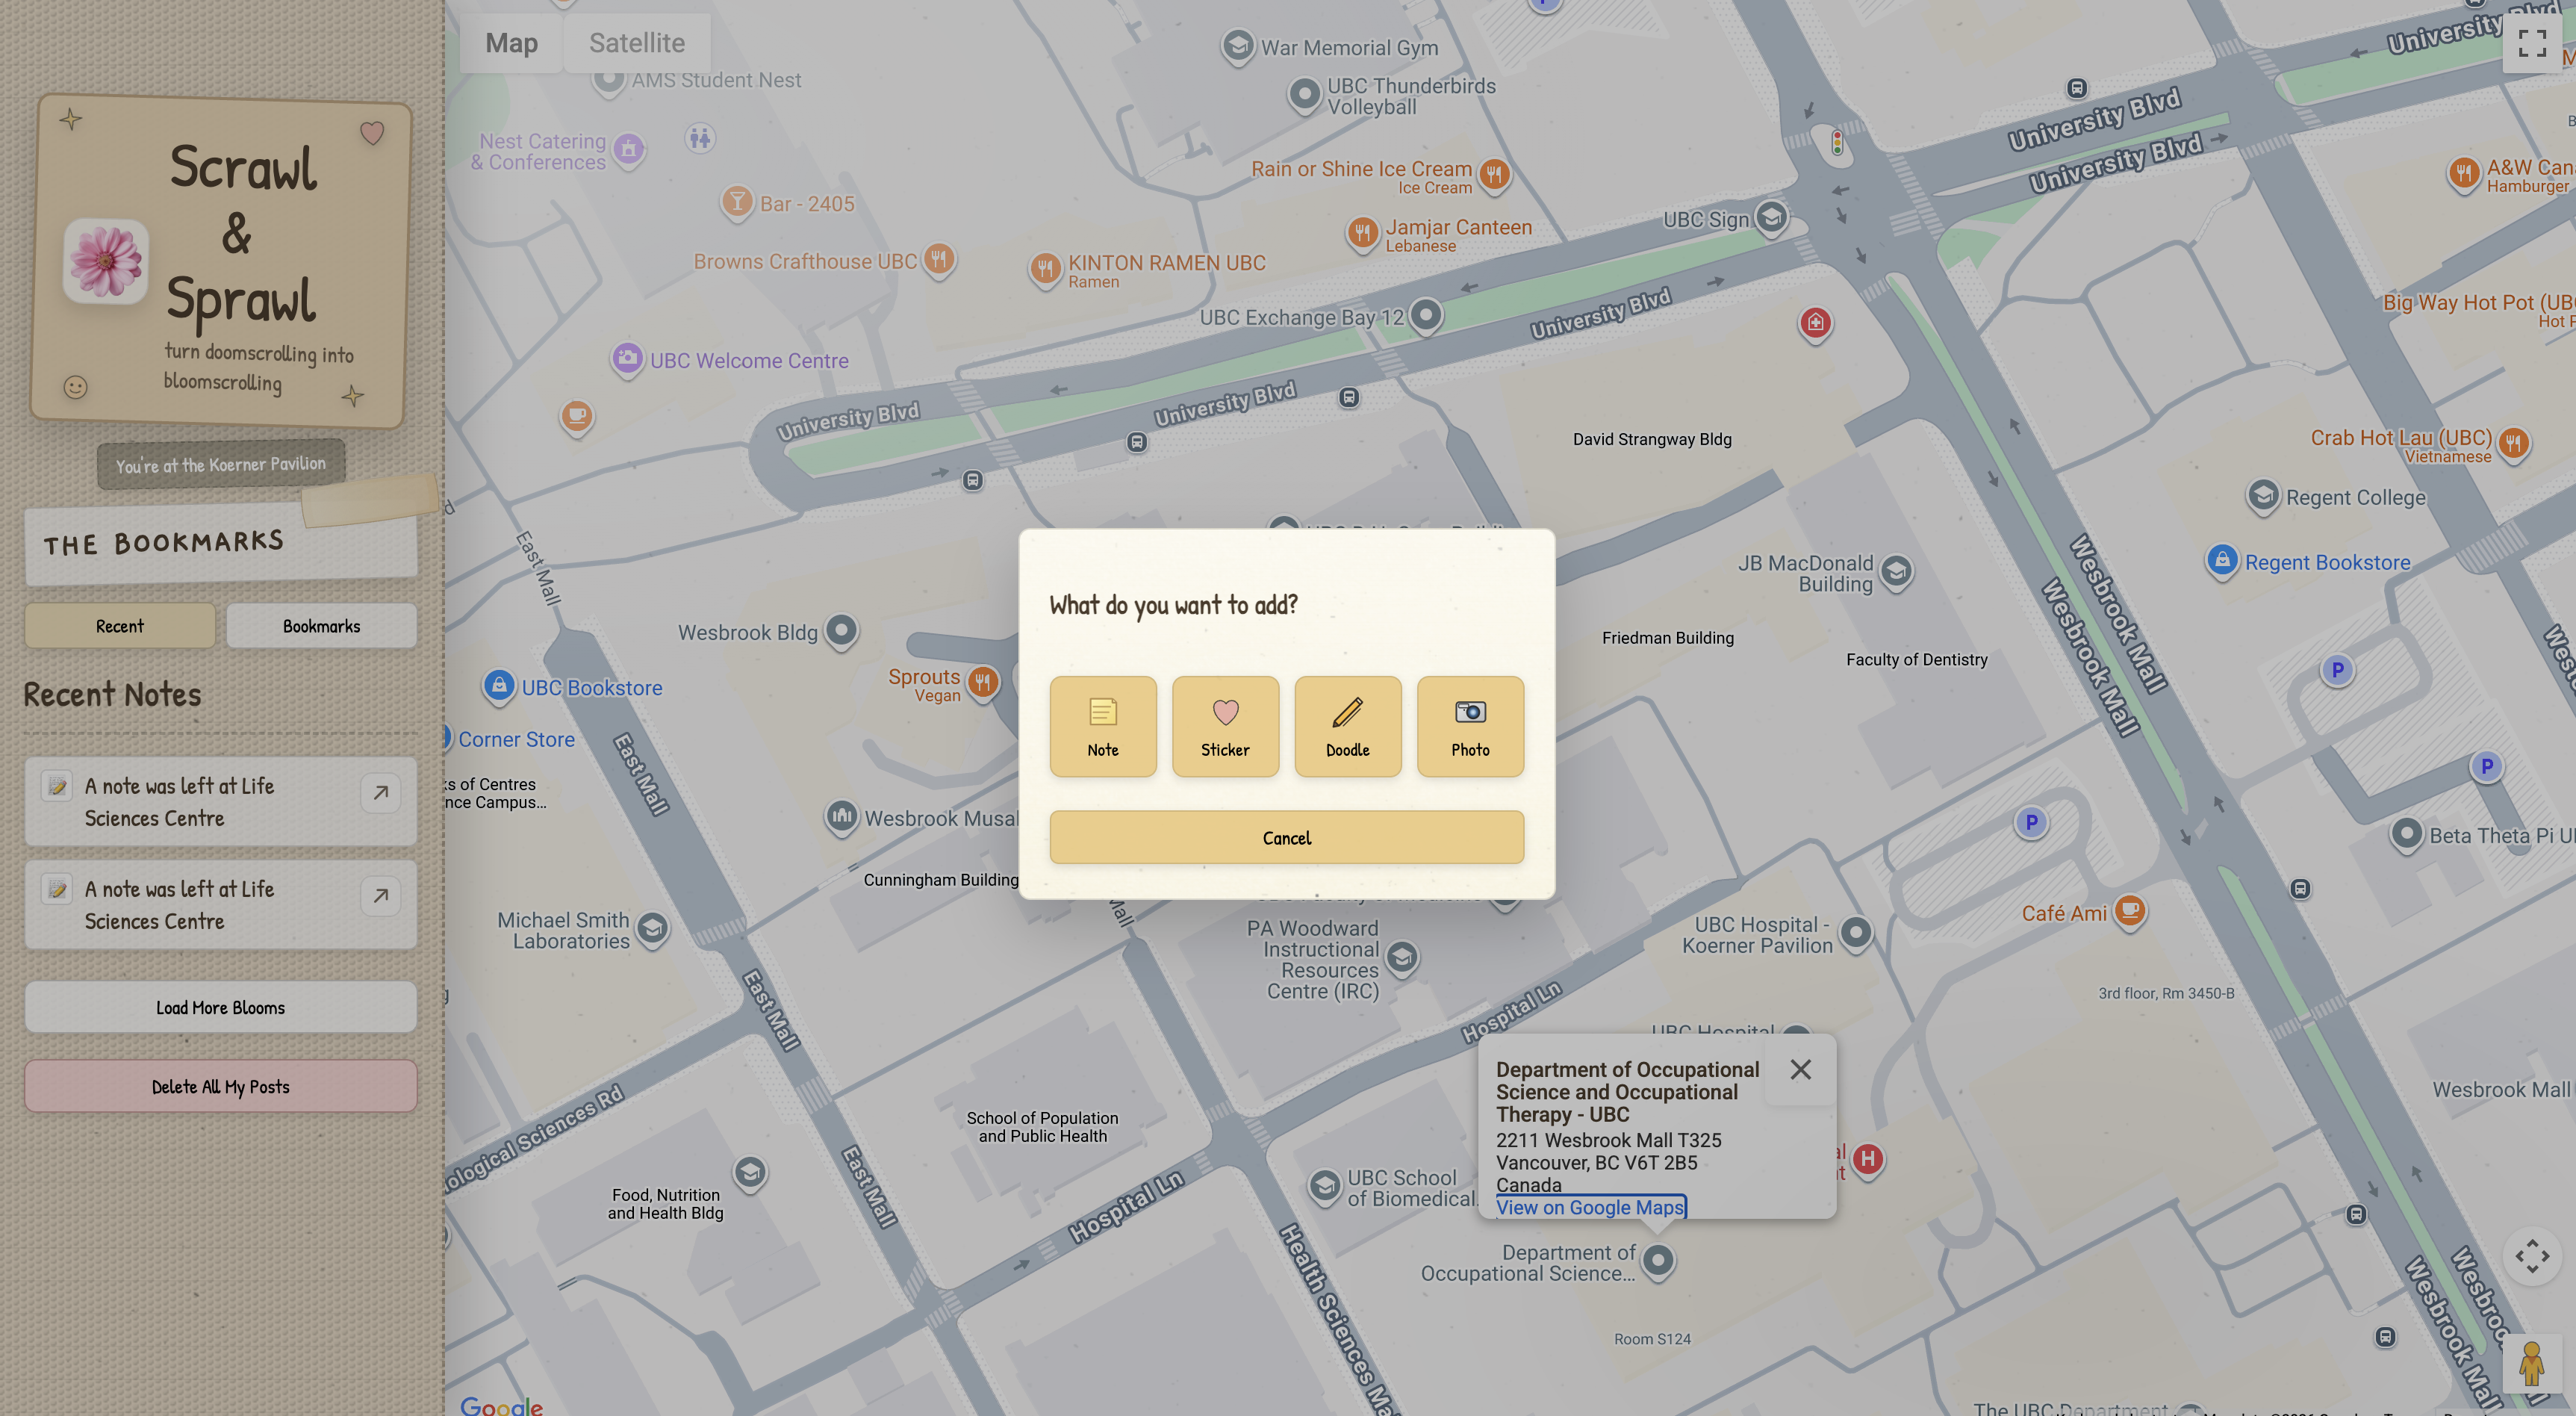Open first Life Sciences Centre note arrow

(x=380, y=793)
